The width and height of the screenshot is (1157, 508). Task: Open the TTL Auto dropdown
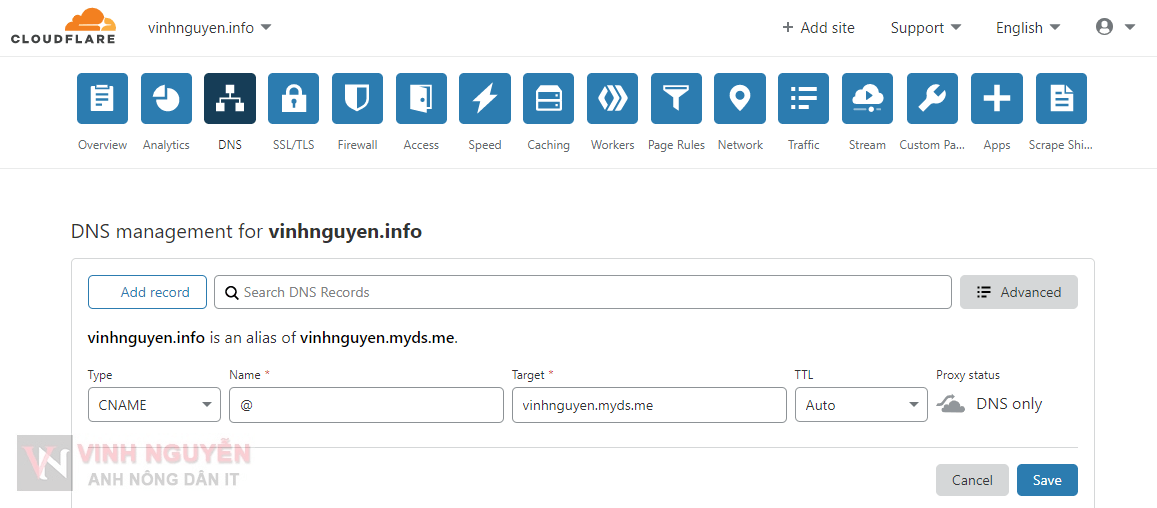tap(861, 405)
